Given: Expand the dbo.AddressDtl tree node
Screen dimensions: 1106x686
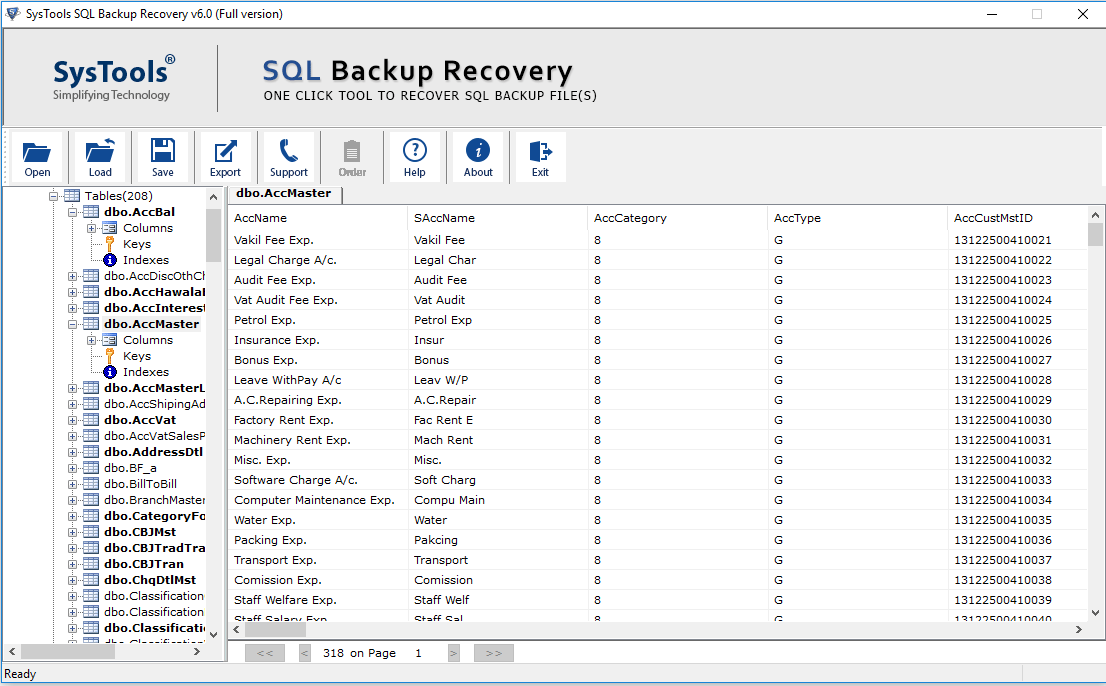Looking at the screenshot, I should (73, 453).
